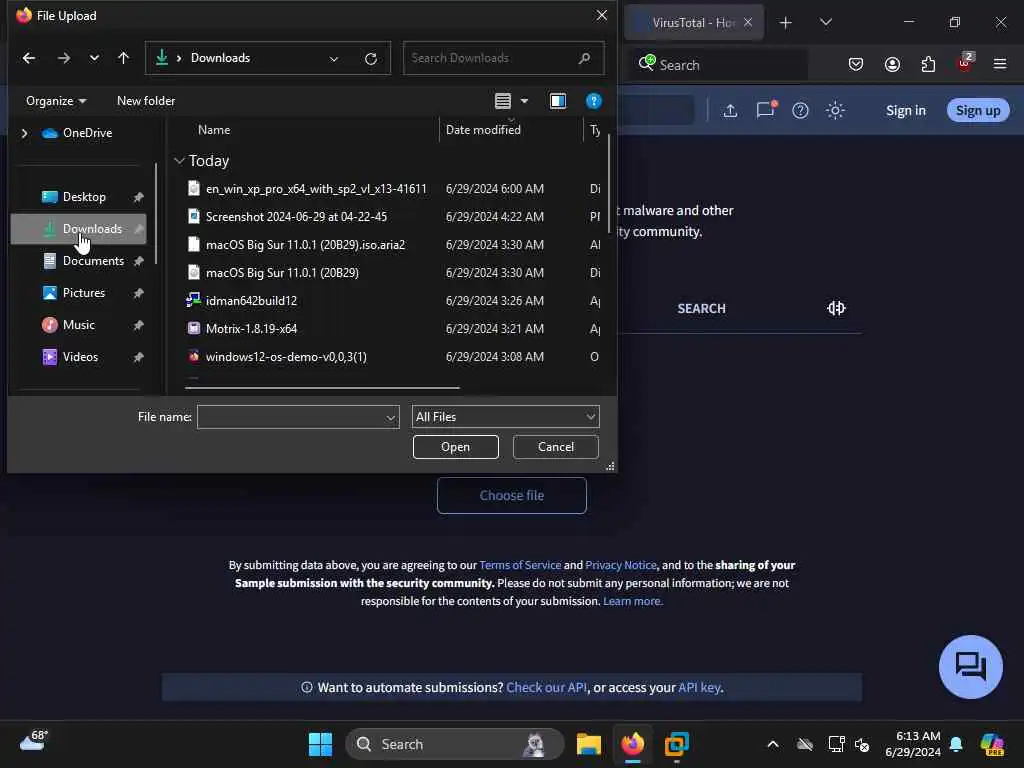Viewport: 1024px width, 768px height.
Task: Open File Explorer from taskbar
Action: 588,744
